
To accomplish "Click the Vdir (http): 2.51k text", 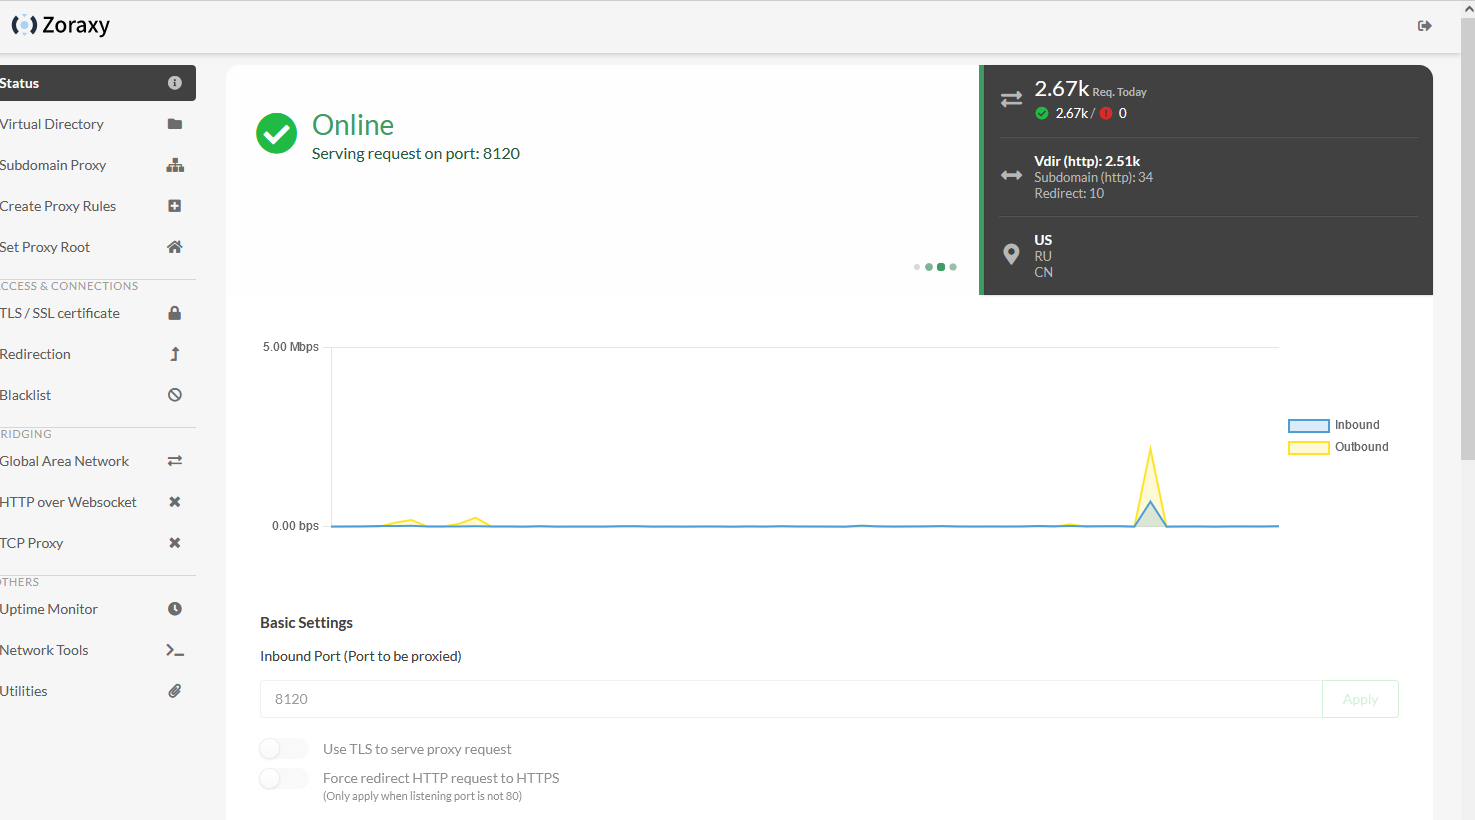I will point(1087,161).
